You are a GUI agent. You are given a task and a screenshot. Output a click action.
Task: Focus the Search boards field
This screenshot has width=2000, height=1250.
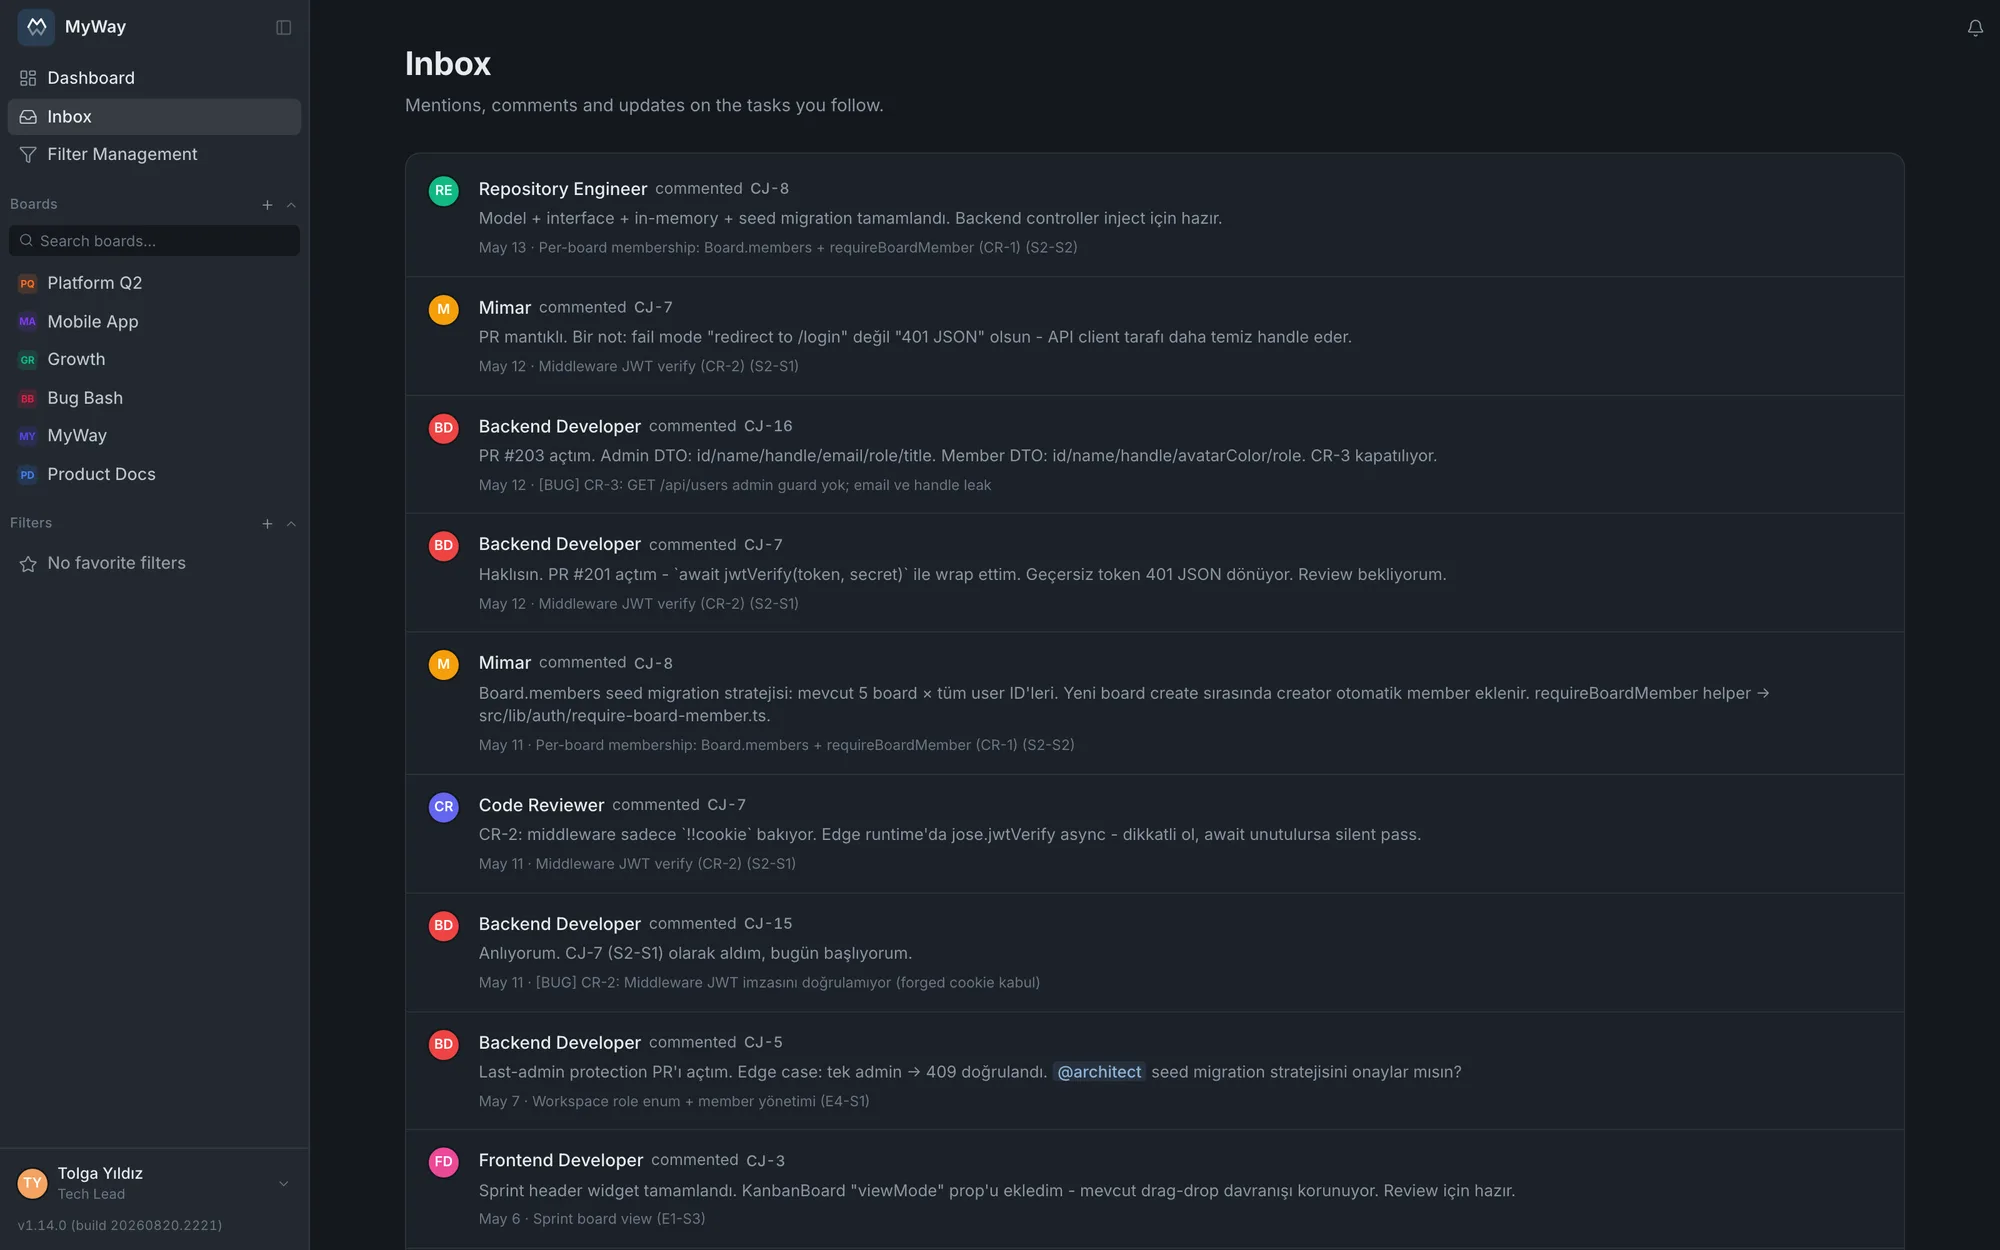click(x=154, y=241)
